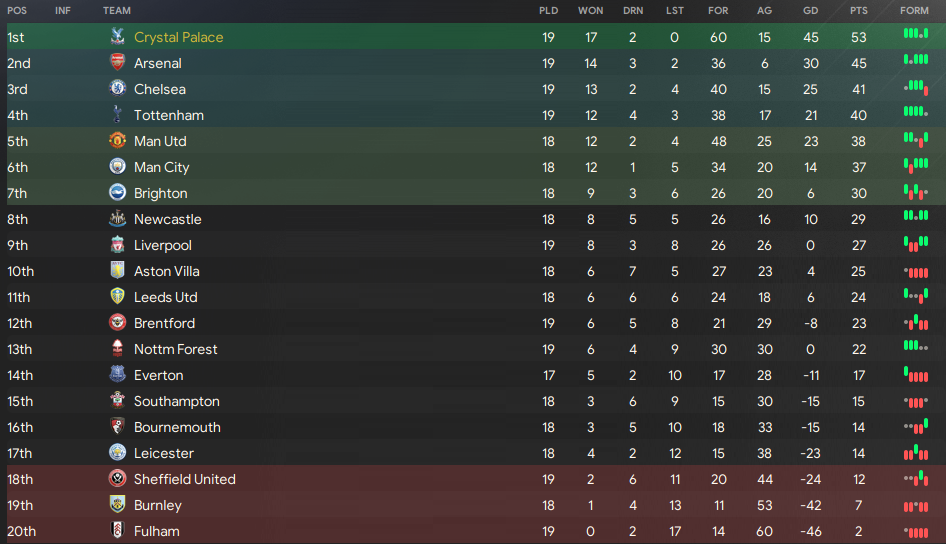Image resolution: width=946 pixels, height=544 pixels.
Task: Sort table by PTS column header
Action: click(x=859, y=10)
